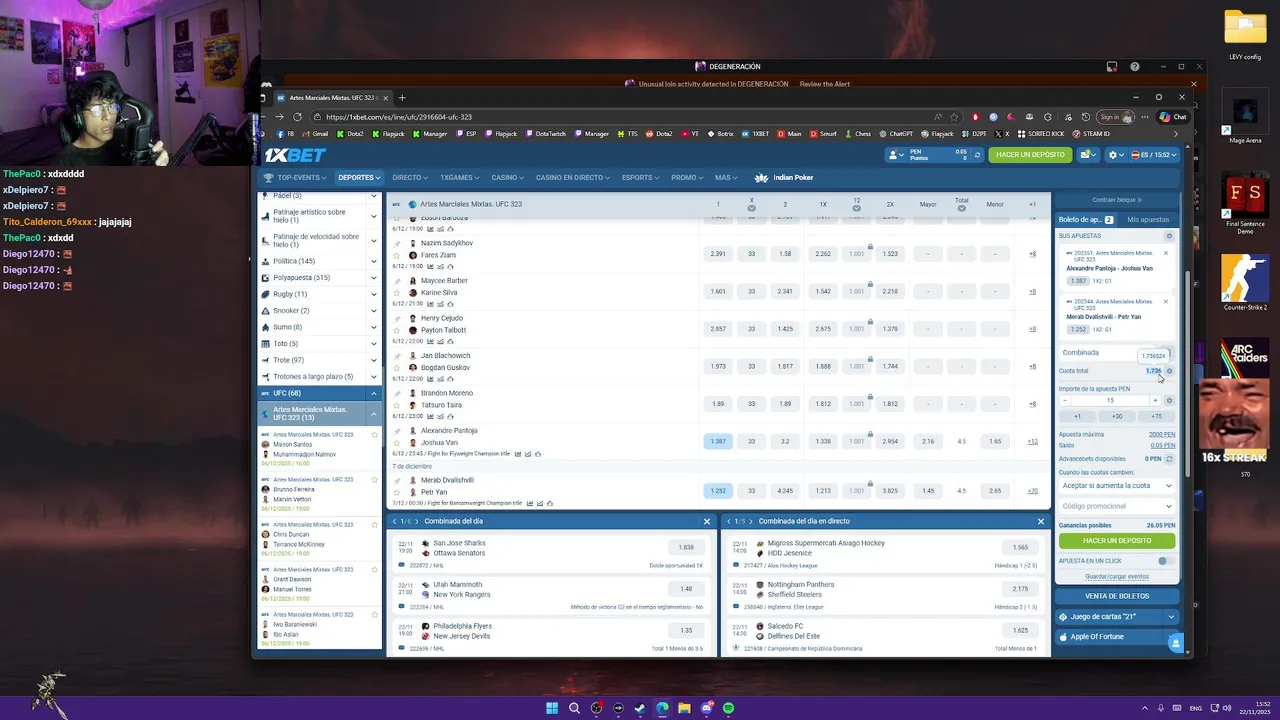Select odds 1.973 for Jan Blachowich
The width and height of the screenshot is (1280, 720).
[718, 366]
